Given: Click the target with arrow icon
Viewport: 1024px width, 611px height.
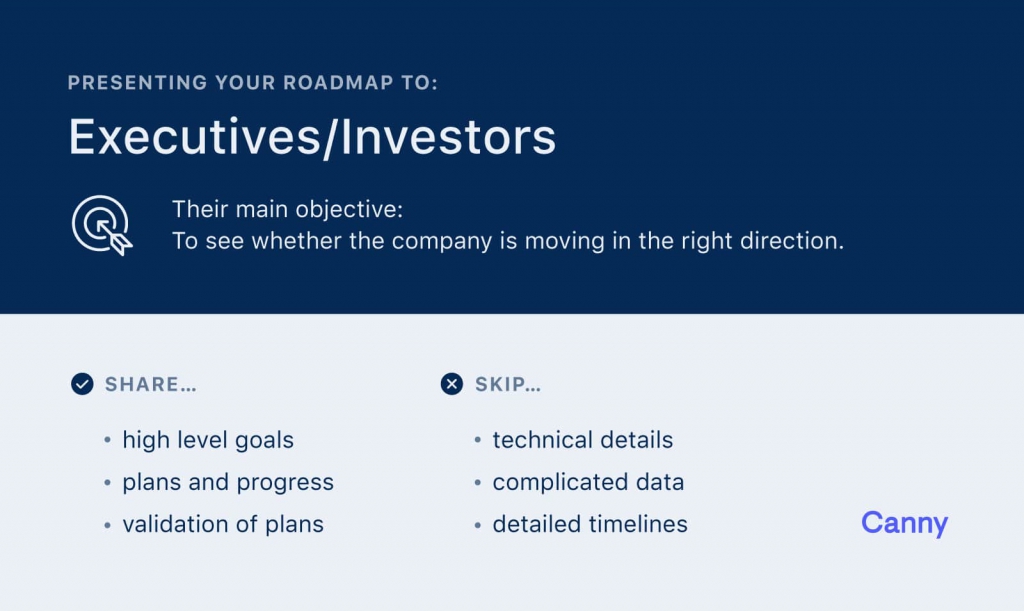Looking at the screenshot, I should 102,225.
